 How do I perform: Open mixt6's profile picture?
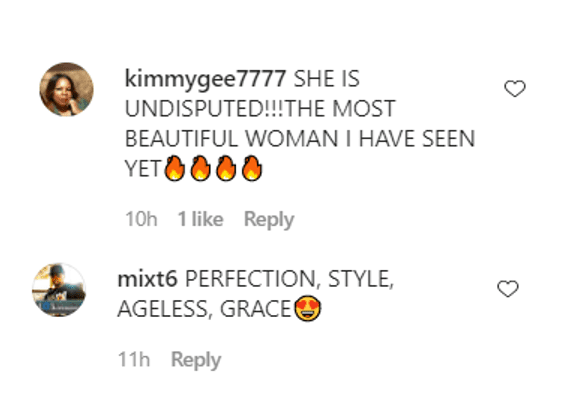click(x=59, y=290)
